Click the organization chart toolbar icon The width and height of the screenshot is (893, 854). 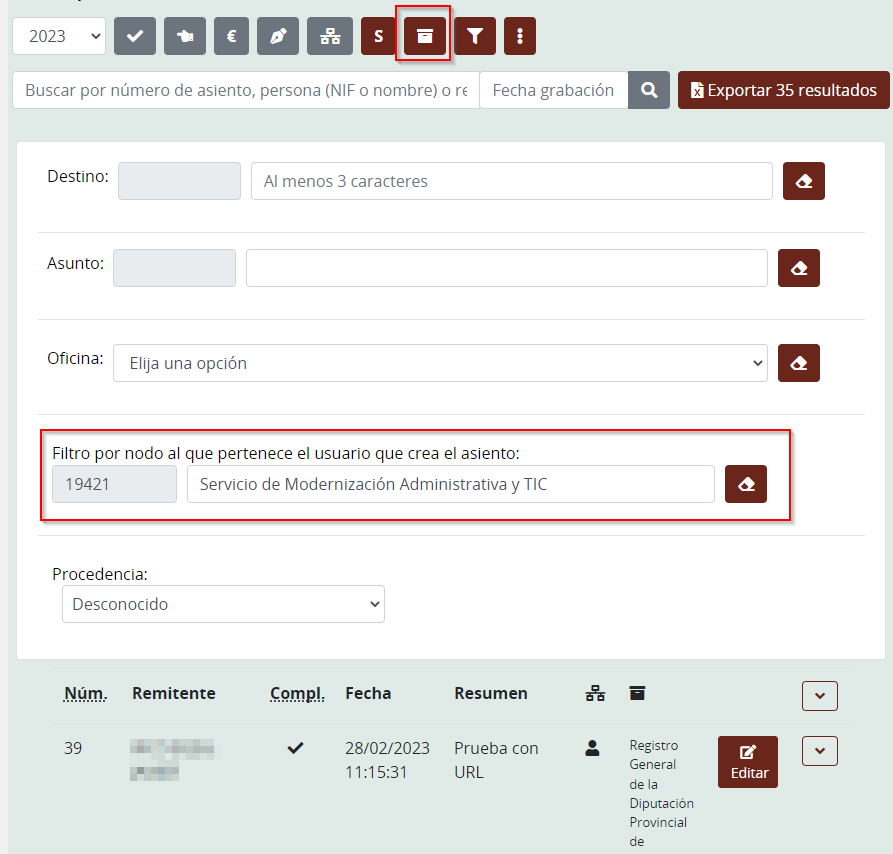tap(329, 36)
